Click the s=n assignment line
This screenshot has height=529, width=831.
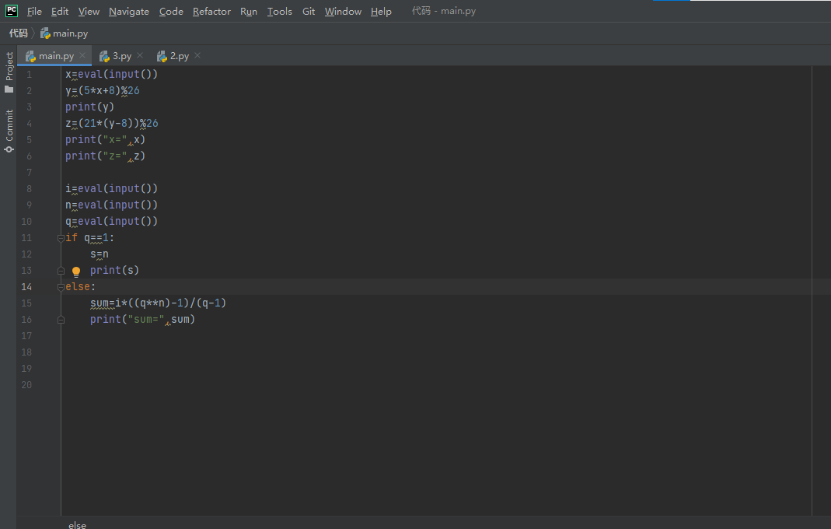[99, 254]
